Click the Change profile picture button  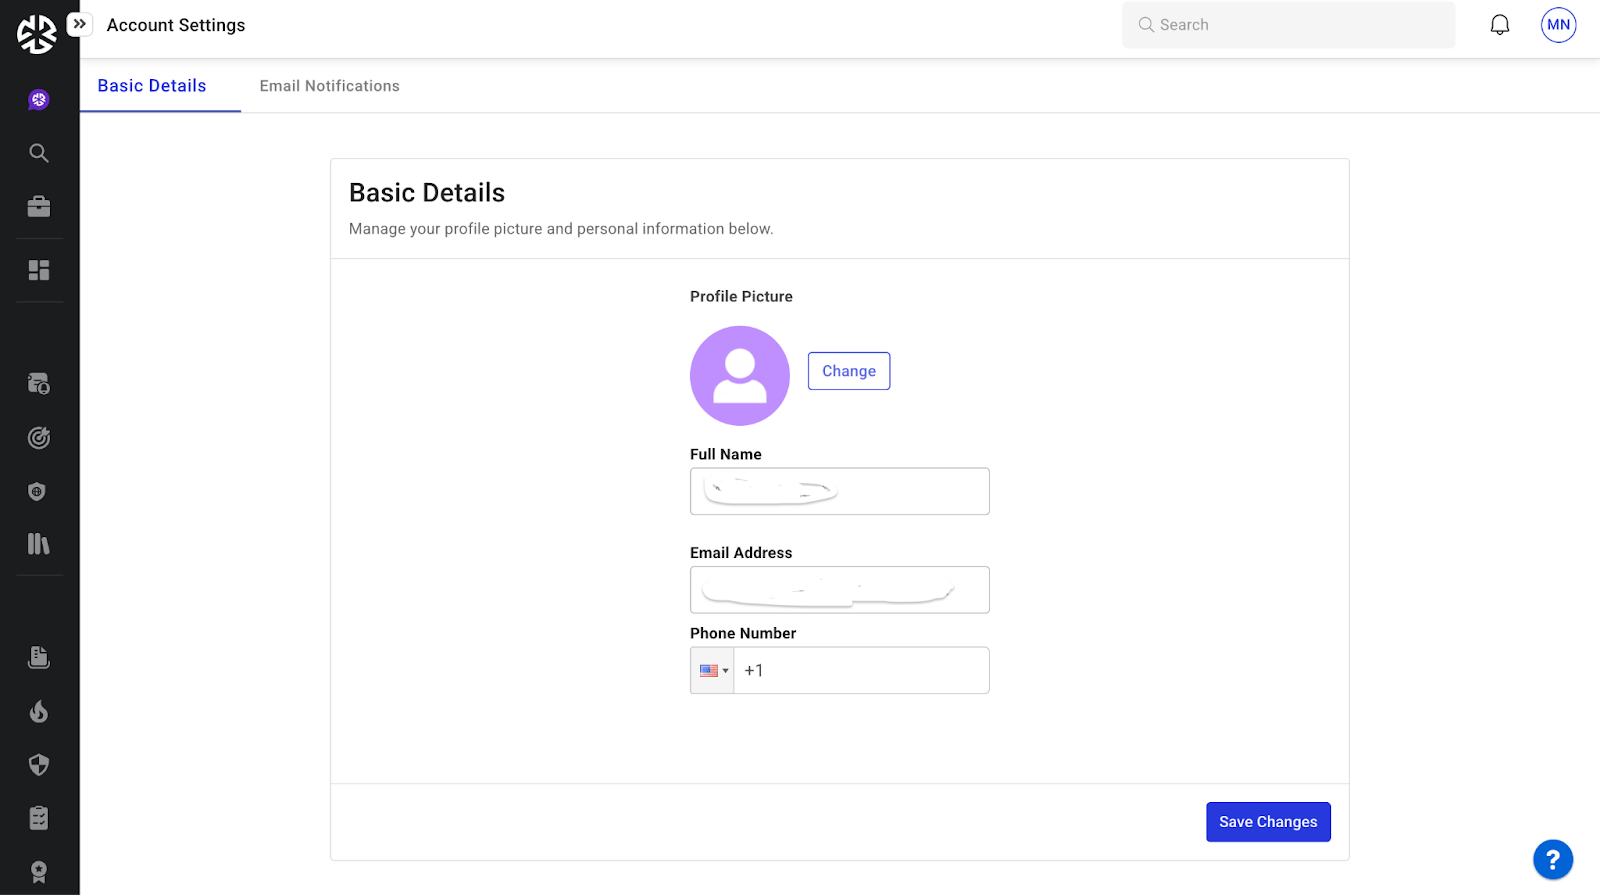tap(848, 371)
